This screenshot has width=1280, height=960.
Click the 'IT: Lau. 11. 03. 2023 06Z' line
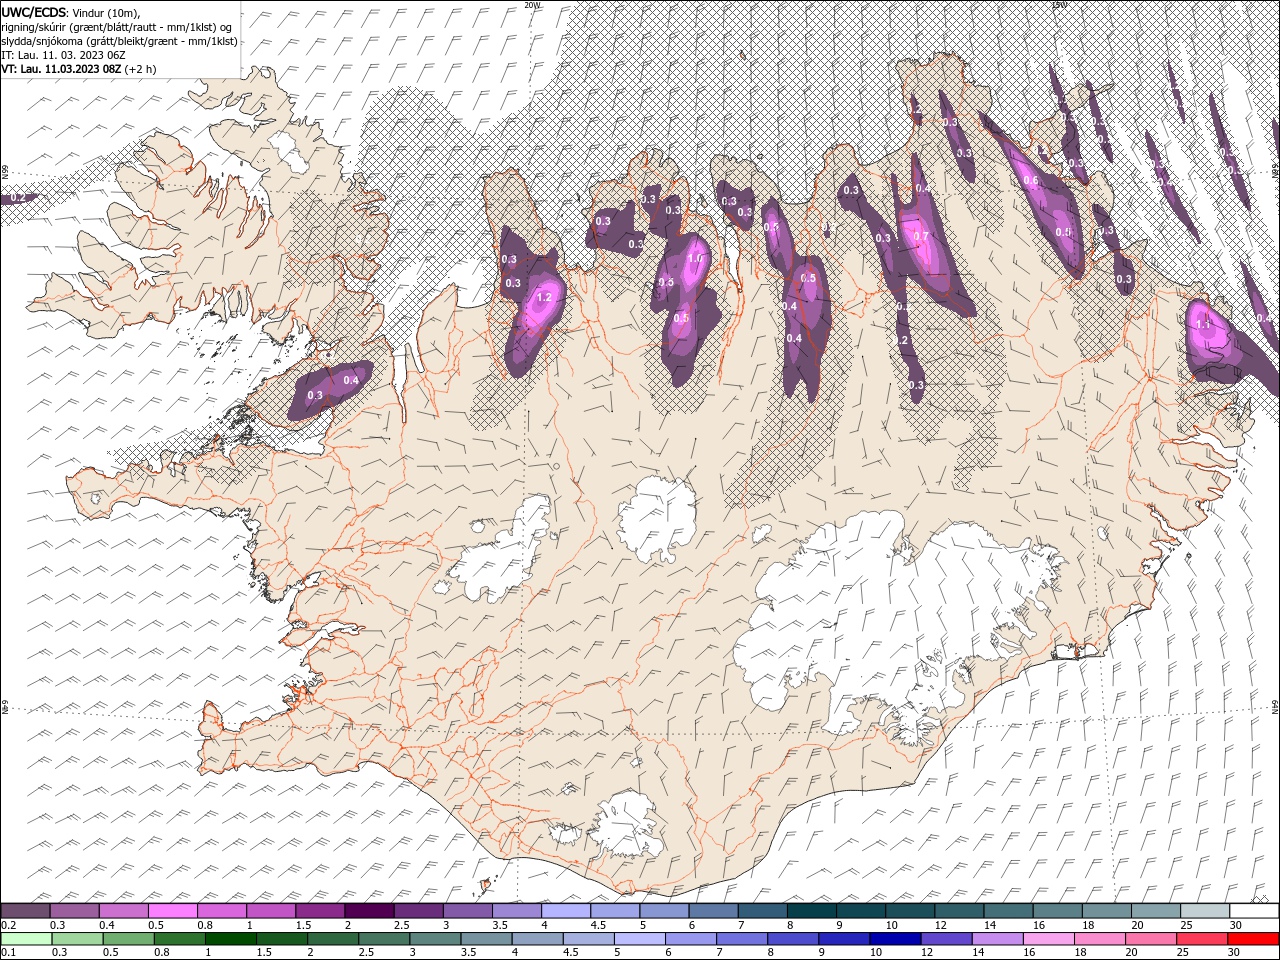pos(62,55)
